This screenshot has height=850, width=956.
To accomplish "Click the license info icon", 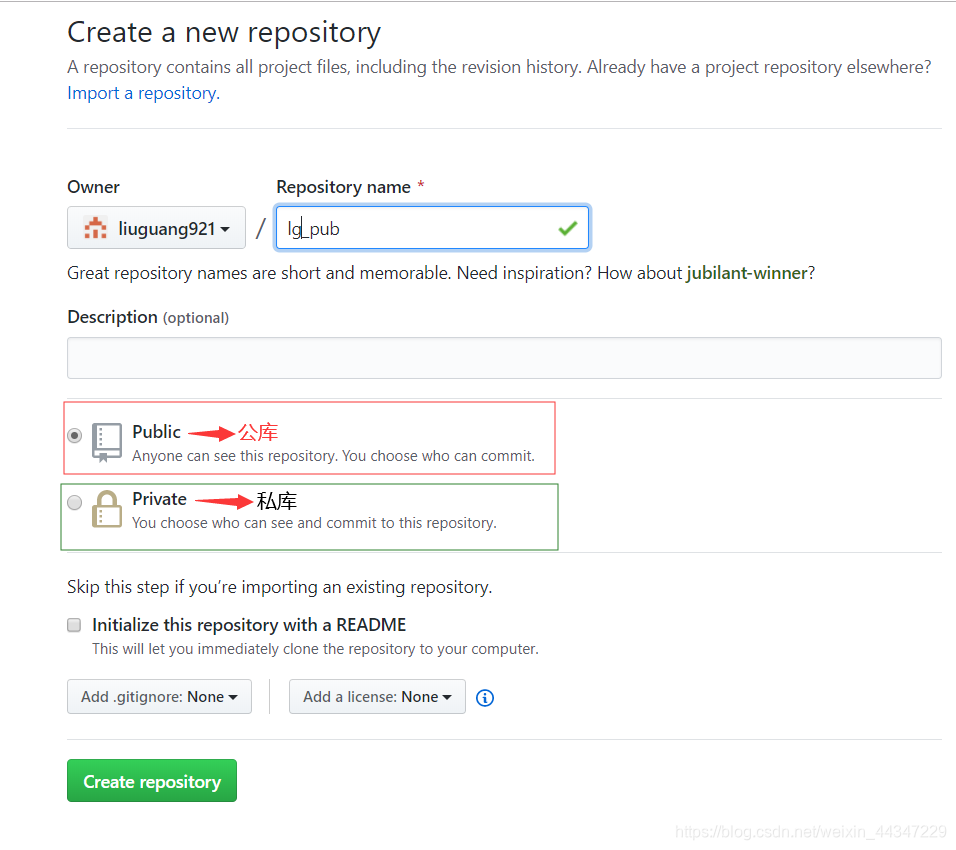I will [485, 698].
